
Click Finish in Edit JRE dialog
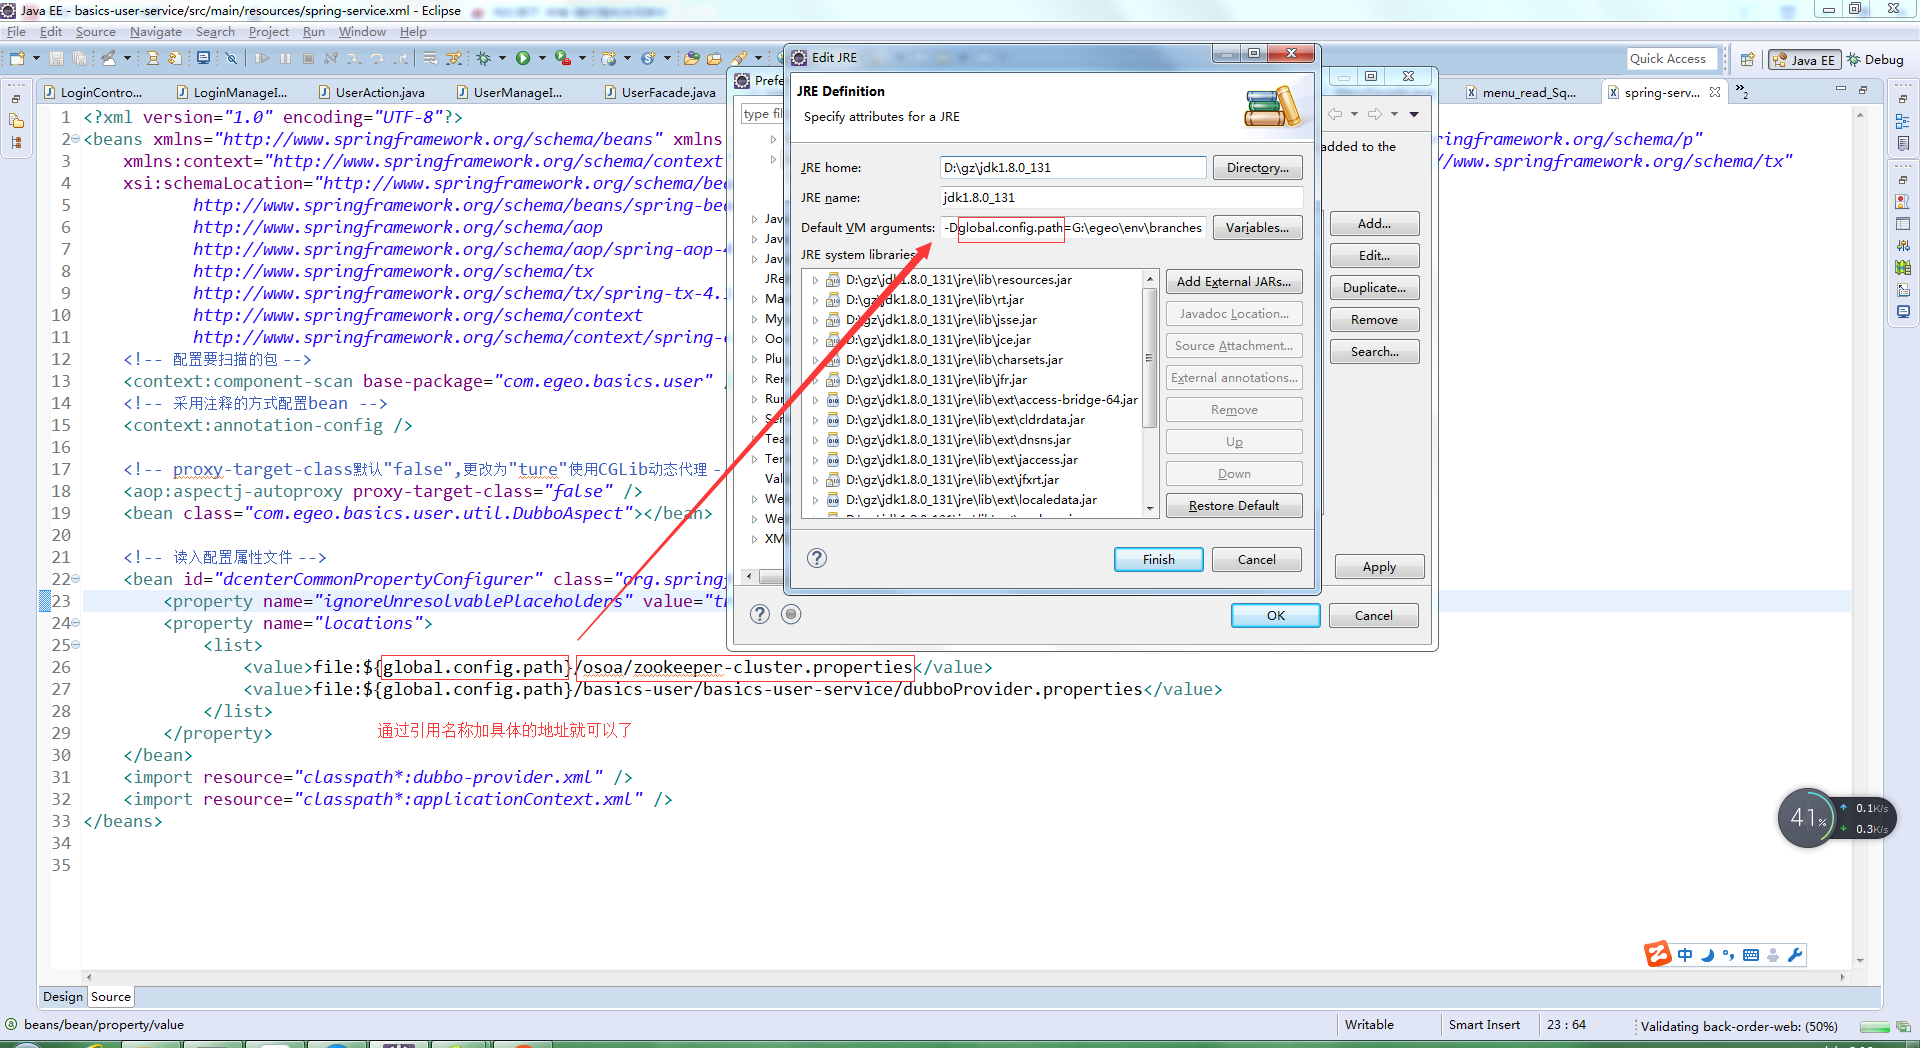(1158, 559)
